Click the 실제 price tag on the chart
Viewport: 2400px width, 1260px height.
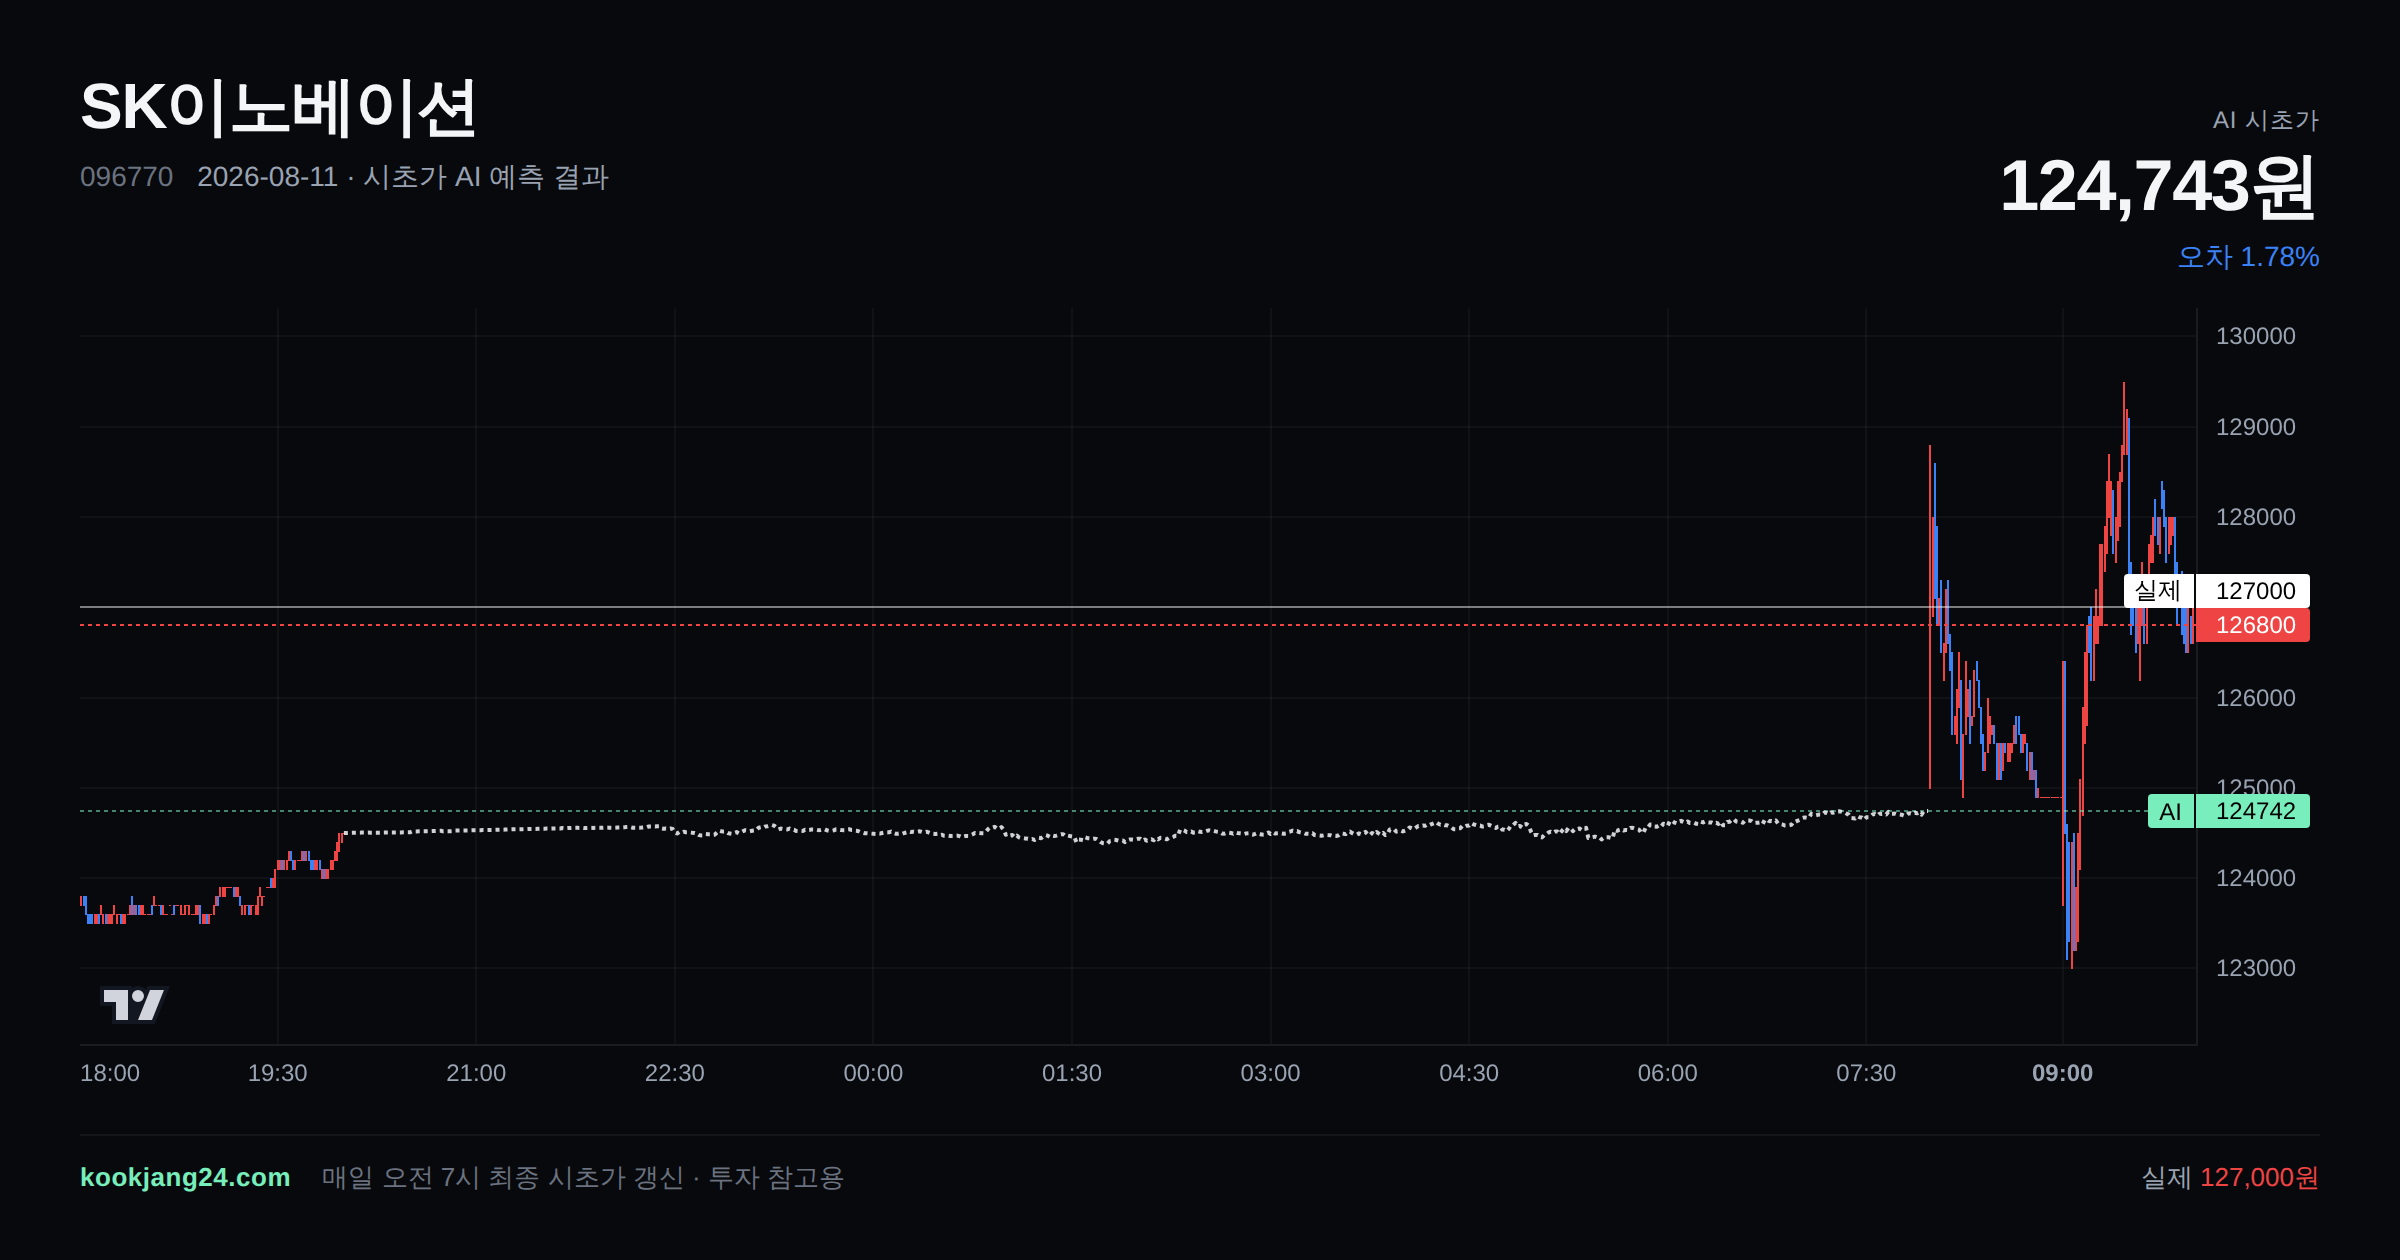[2158, 591]
